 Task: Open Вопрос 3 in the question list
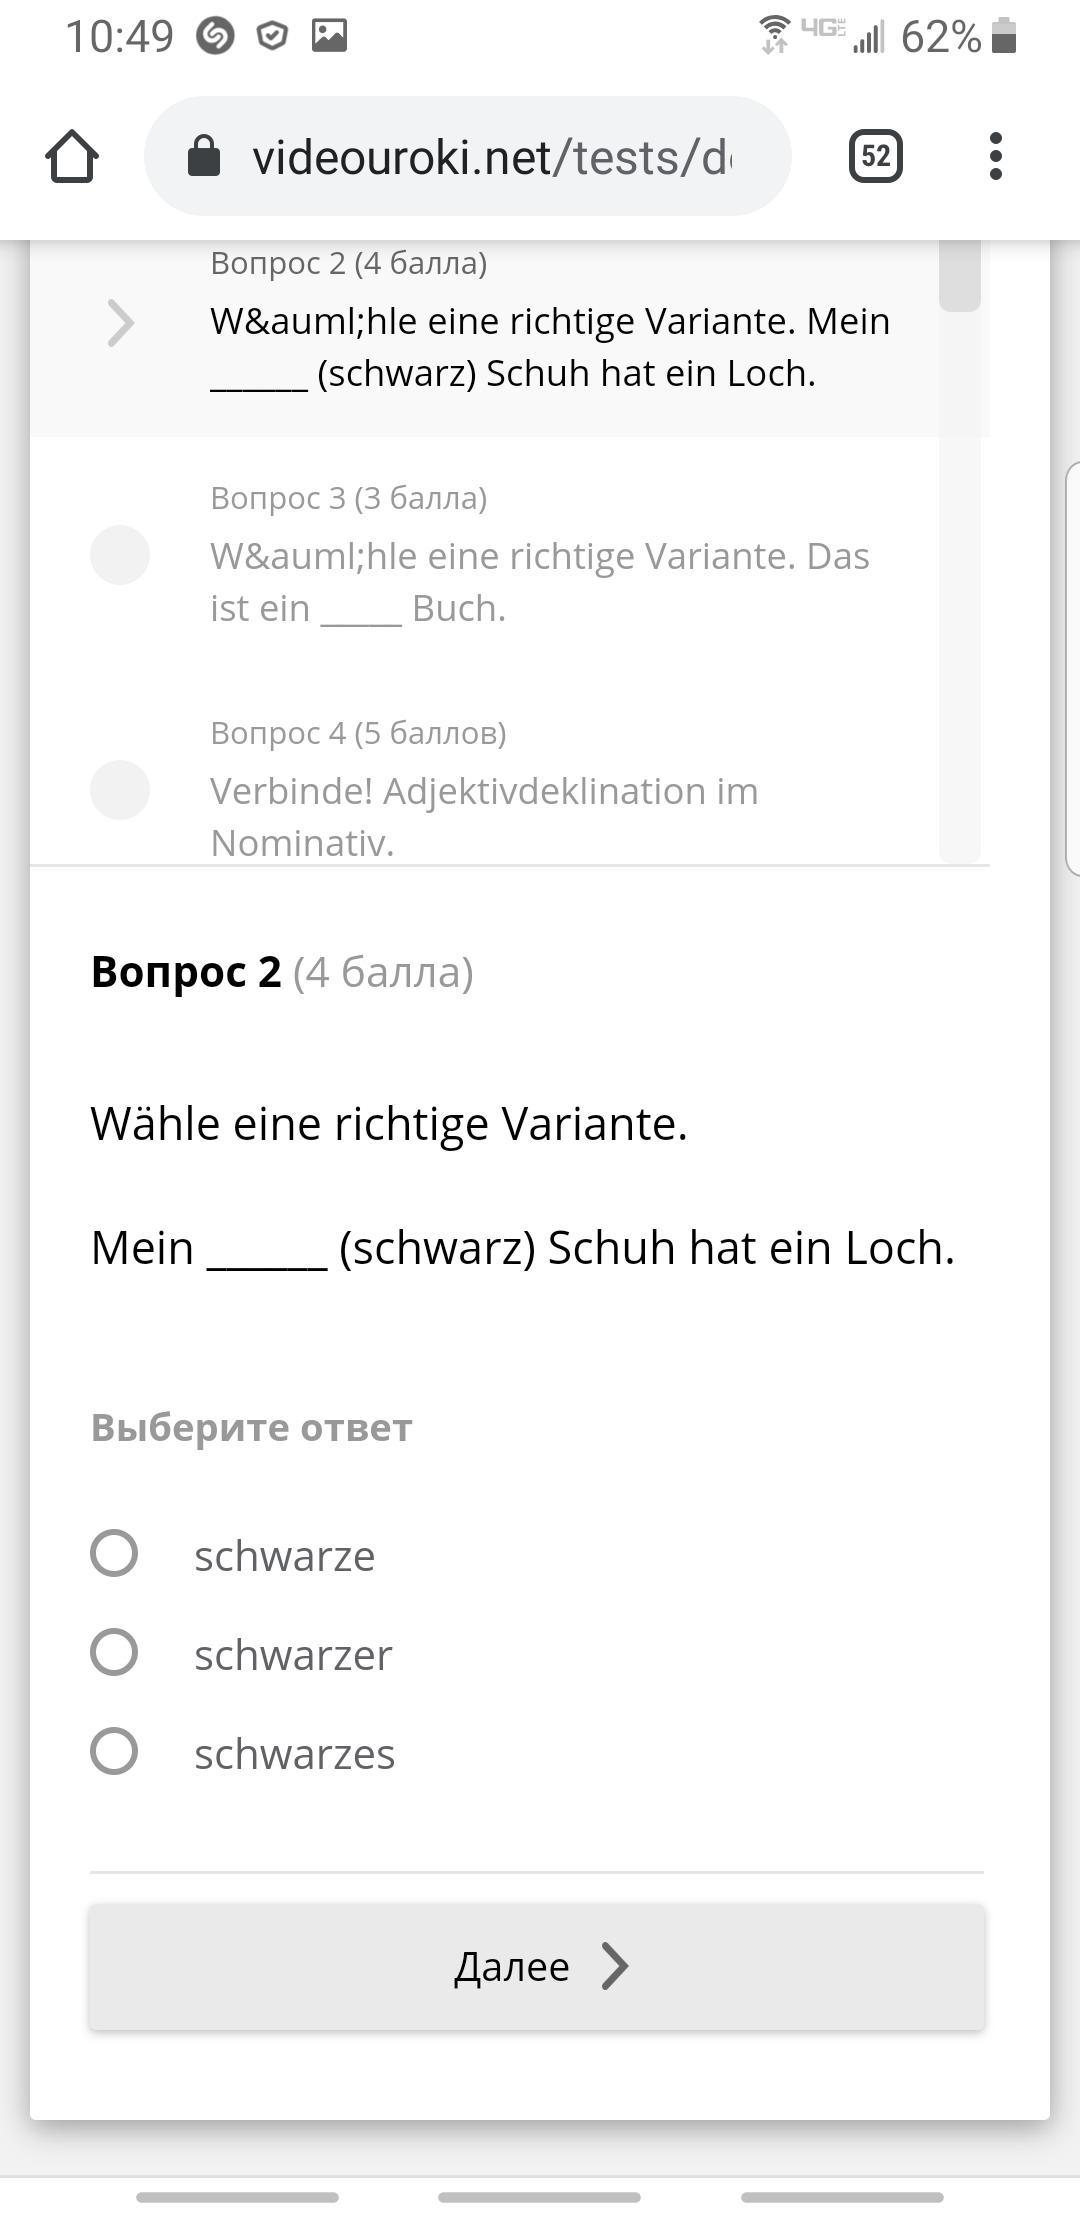pyautogui.click(x=540, y=555)
